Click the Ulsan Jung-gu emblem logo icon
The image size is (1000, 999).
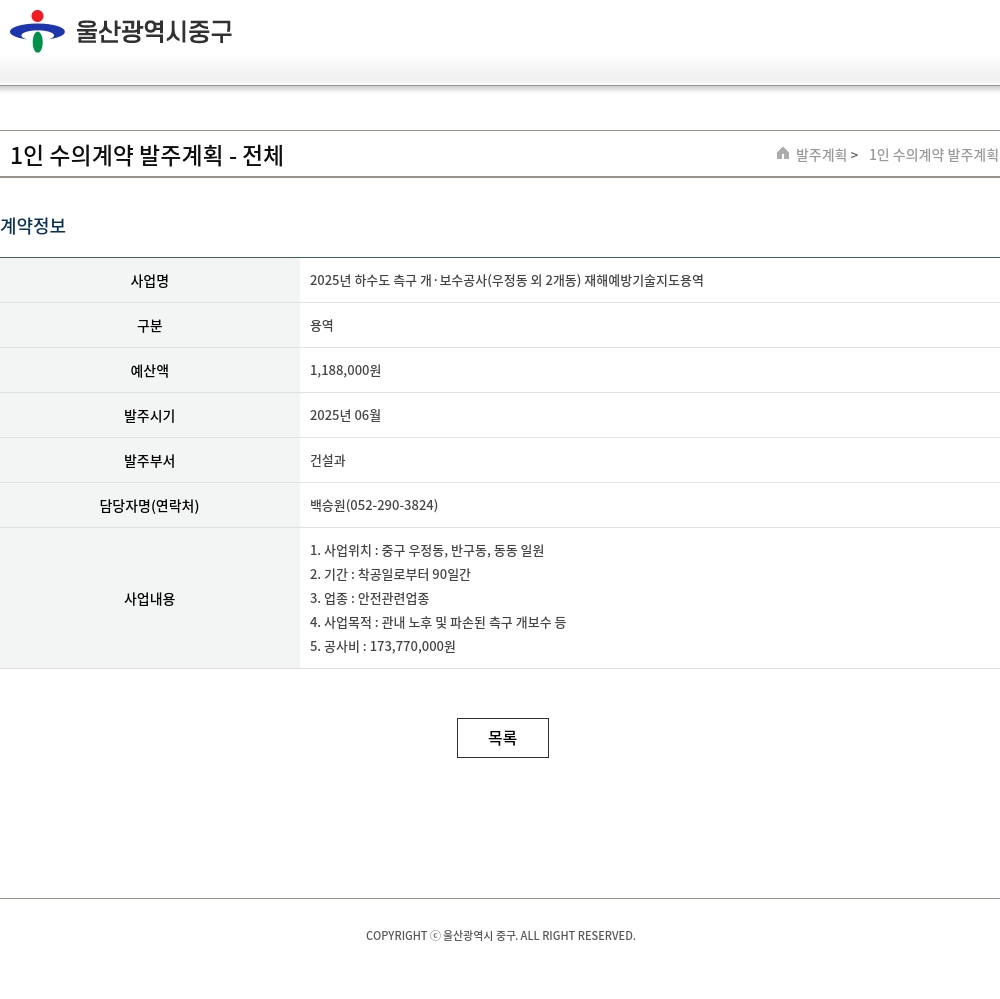37,31
